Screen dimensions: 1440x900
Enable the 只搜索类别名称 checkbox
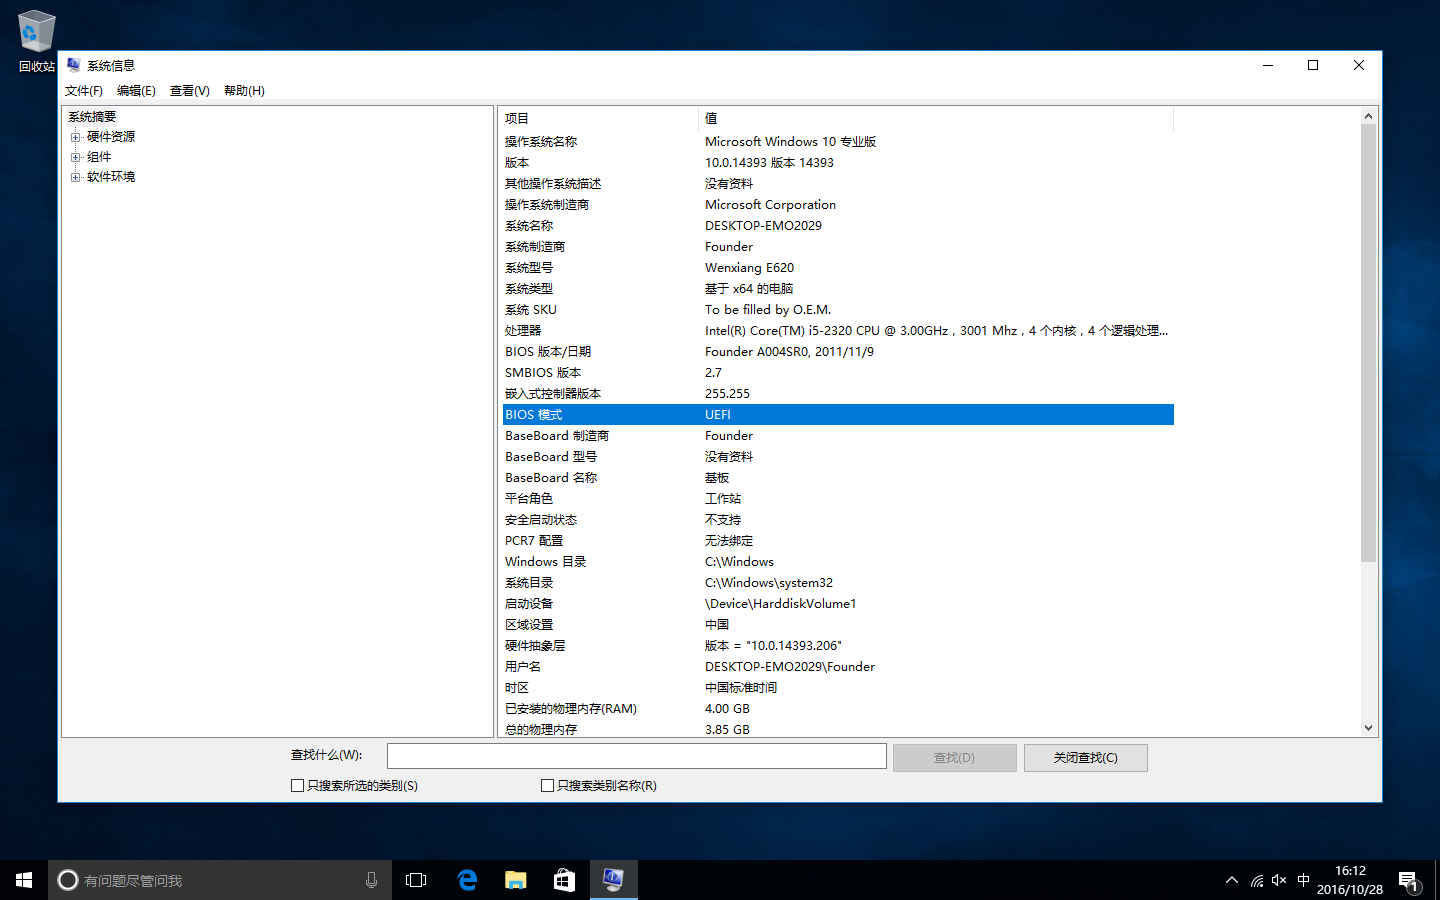tap(548, 785)
